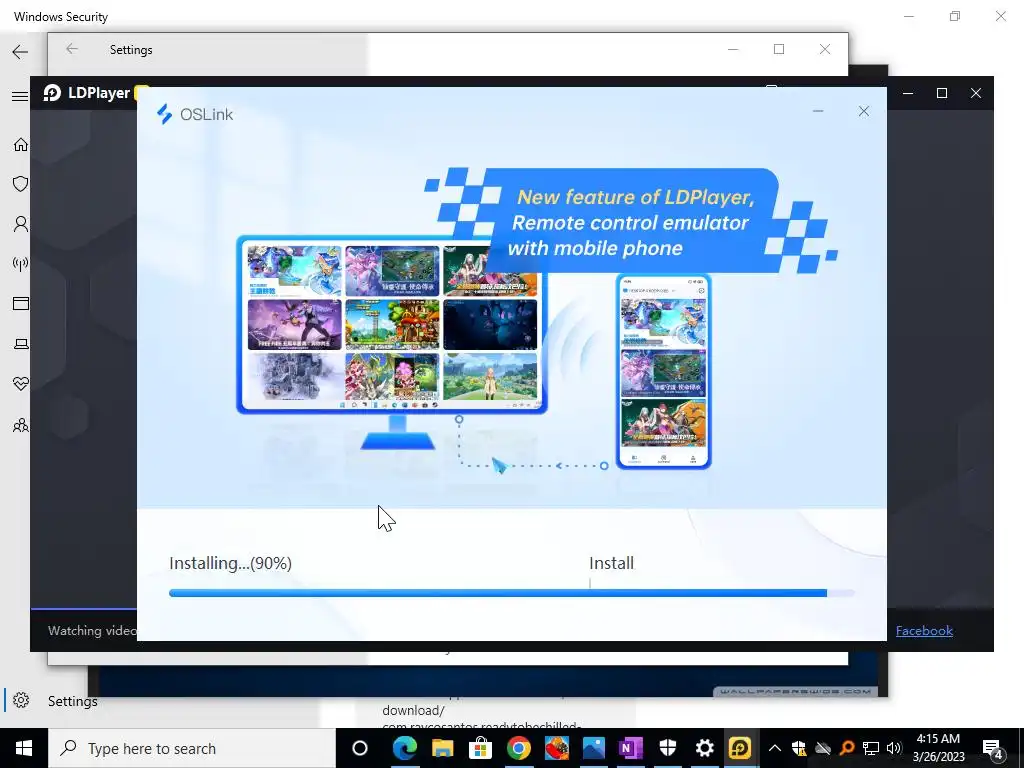1024x768 pixels.
Task: Click the Installing...(90%) status text
Action: [231, 563]
